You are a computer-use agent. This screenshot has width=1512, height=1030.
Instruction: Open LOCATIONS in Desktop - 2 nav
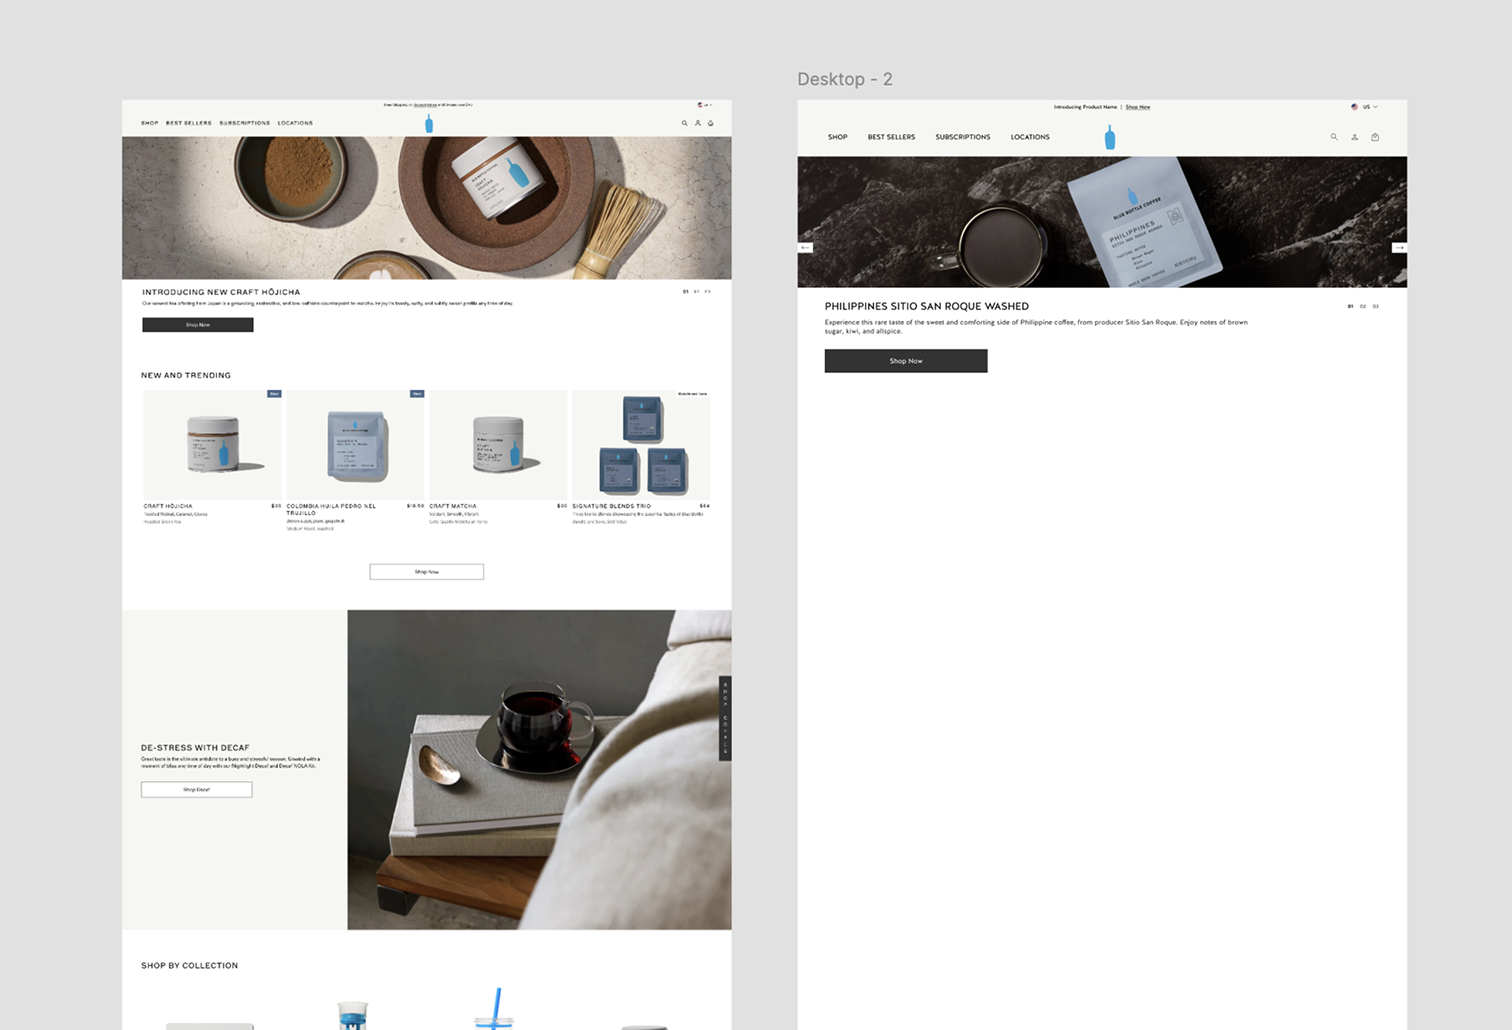(1030, 137)
